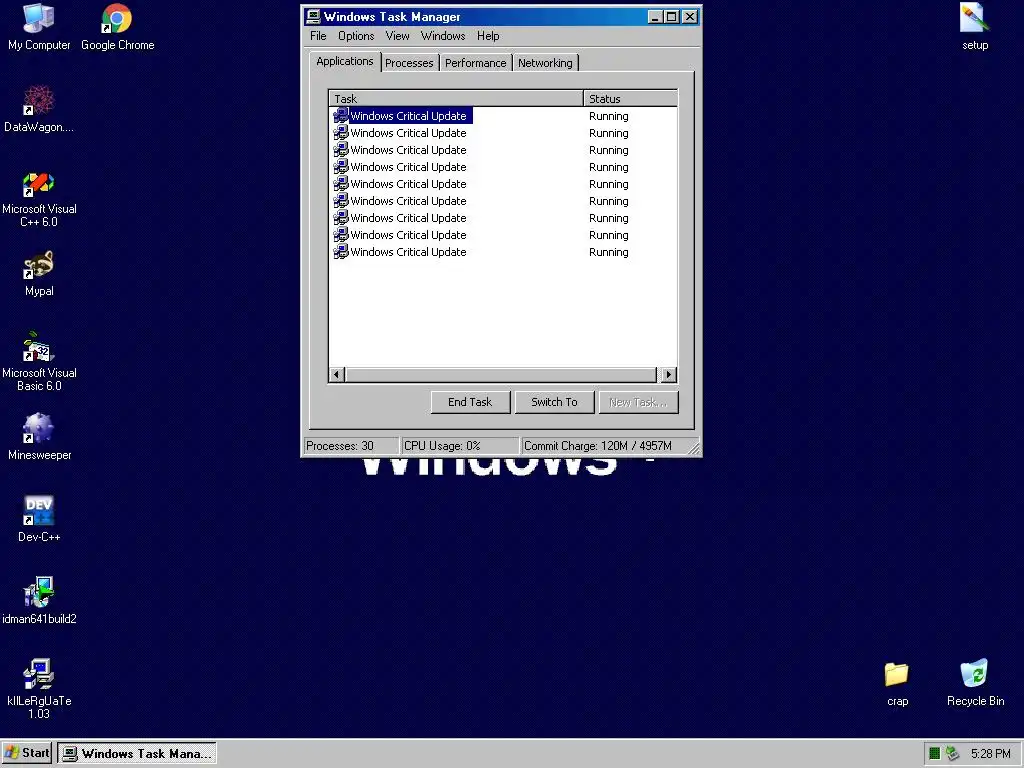Select Microsoft Visual Basic 6.0 shortcut

pos(39,361)
